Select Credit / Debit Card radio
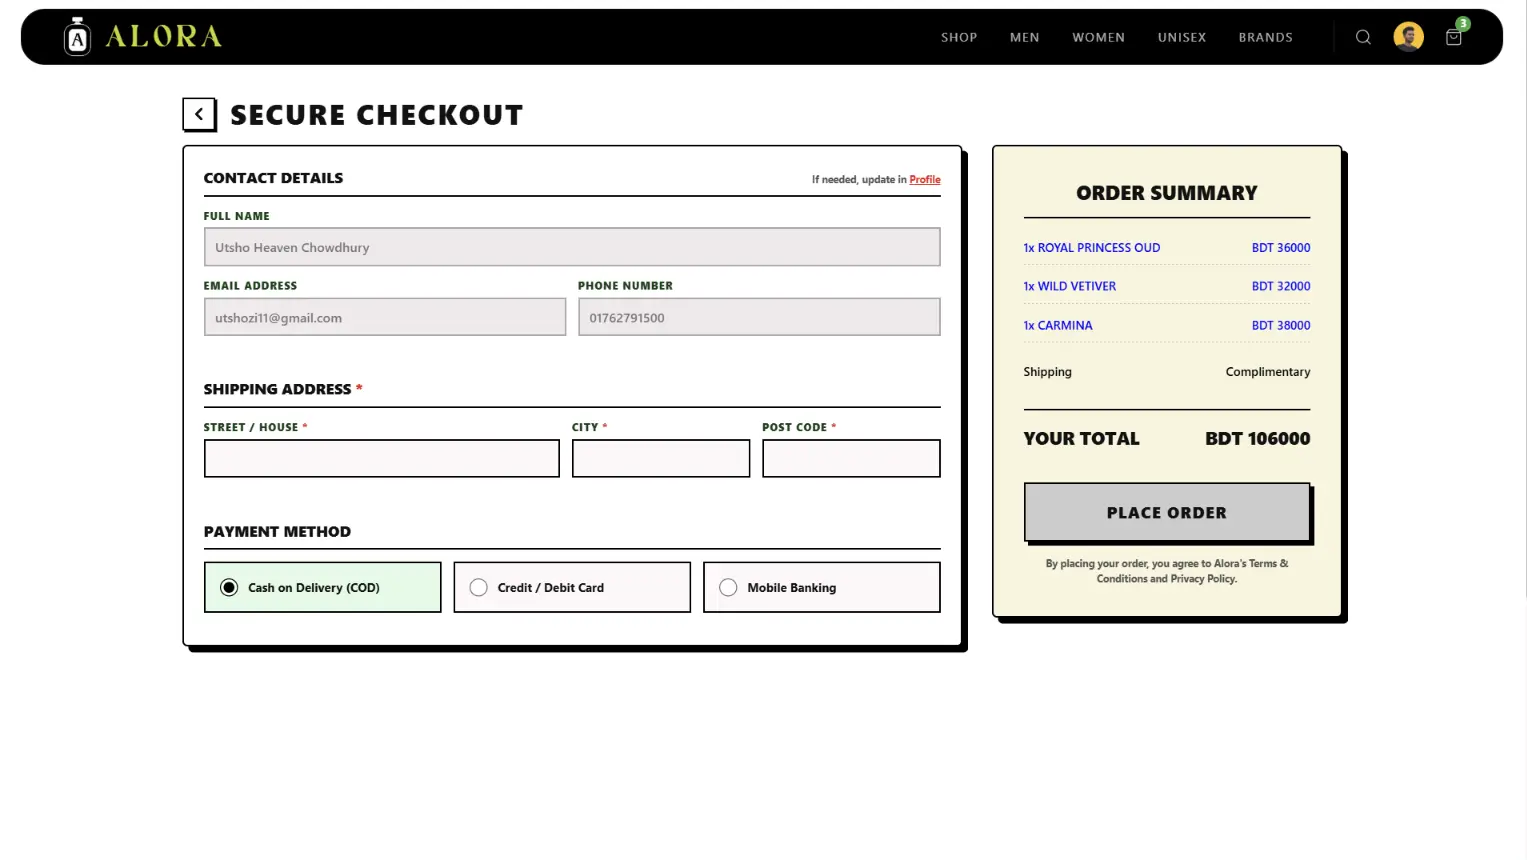 478,588
